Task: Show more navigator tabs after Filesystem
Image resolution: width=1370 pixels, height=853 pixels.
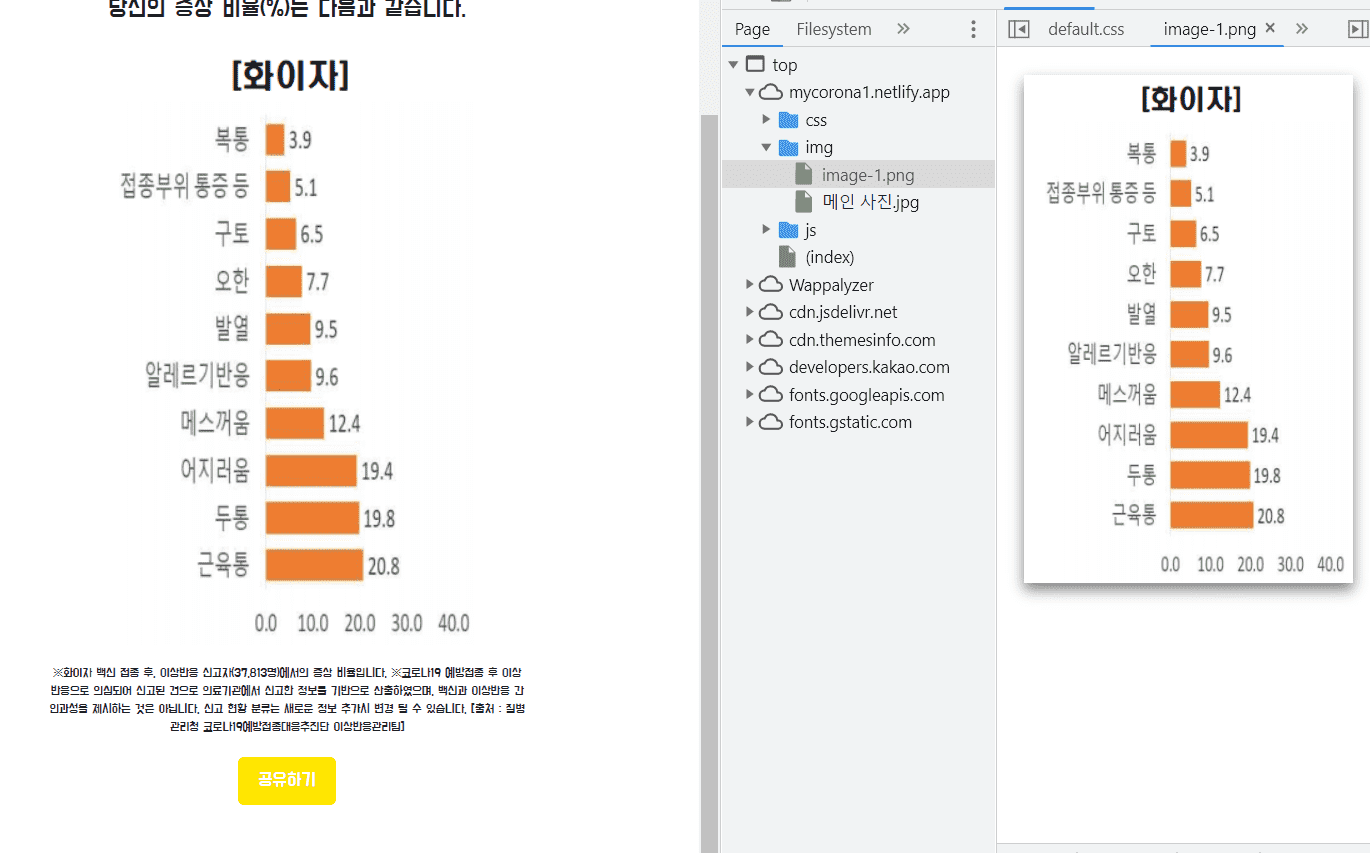Action: click(x=903, y=29)
